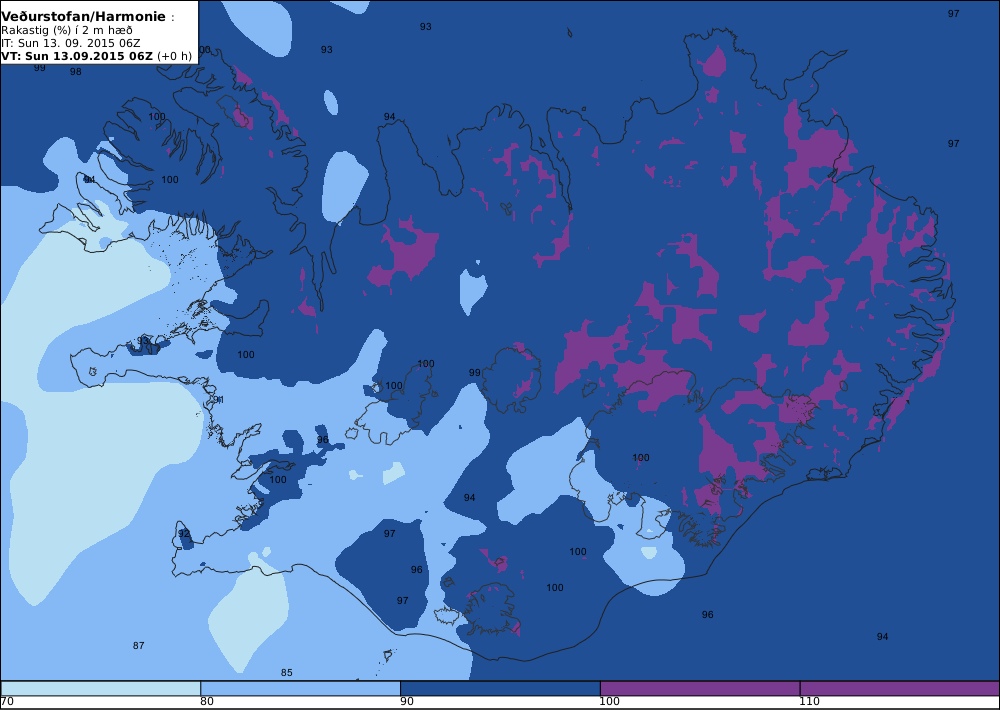Screen dimensions: 1000x710
Task: Click the light blue 80–90 legend swatch
Action: point(300,688)
